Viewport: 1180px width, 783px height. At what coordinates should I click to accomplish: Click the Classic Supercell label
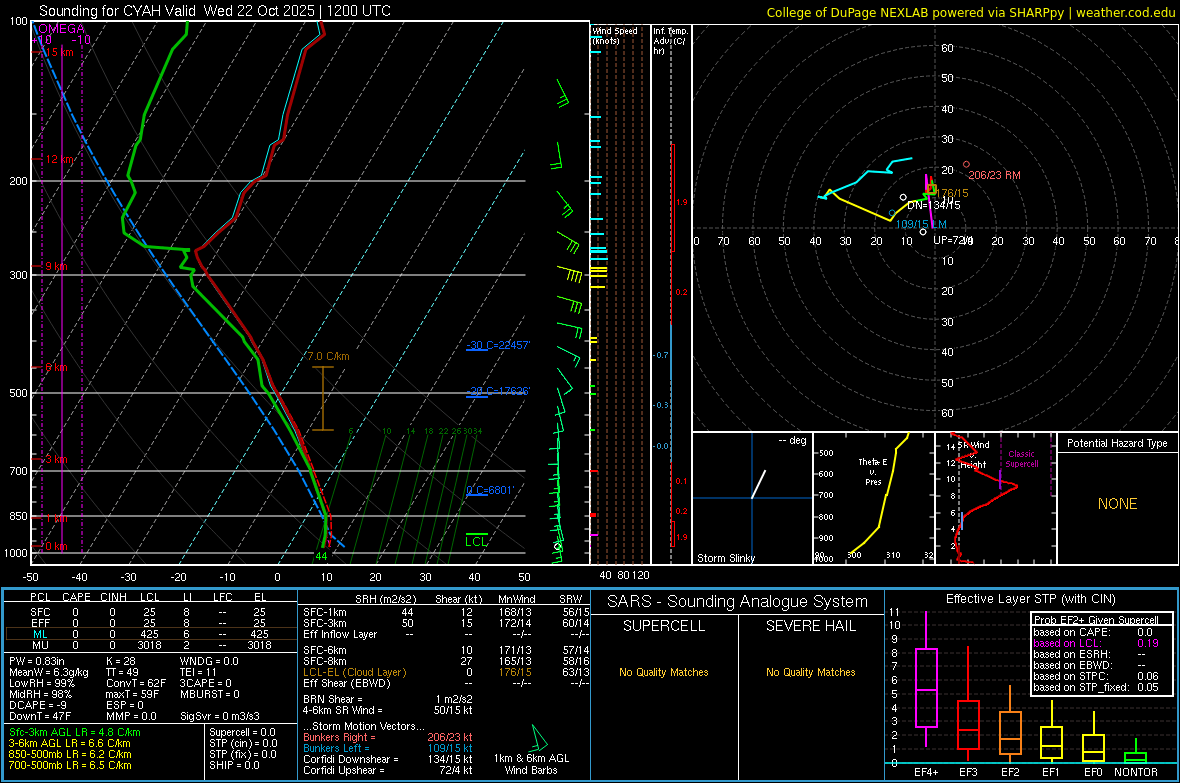pos(1021,459)
